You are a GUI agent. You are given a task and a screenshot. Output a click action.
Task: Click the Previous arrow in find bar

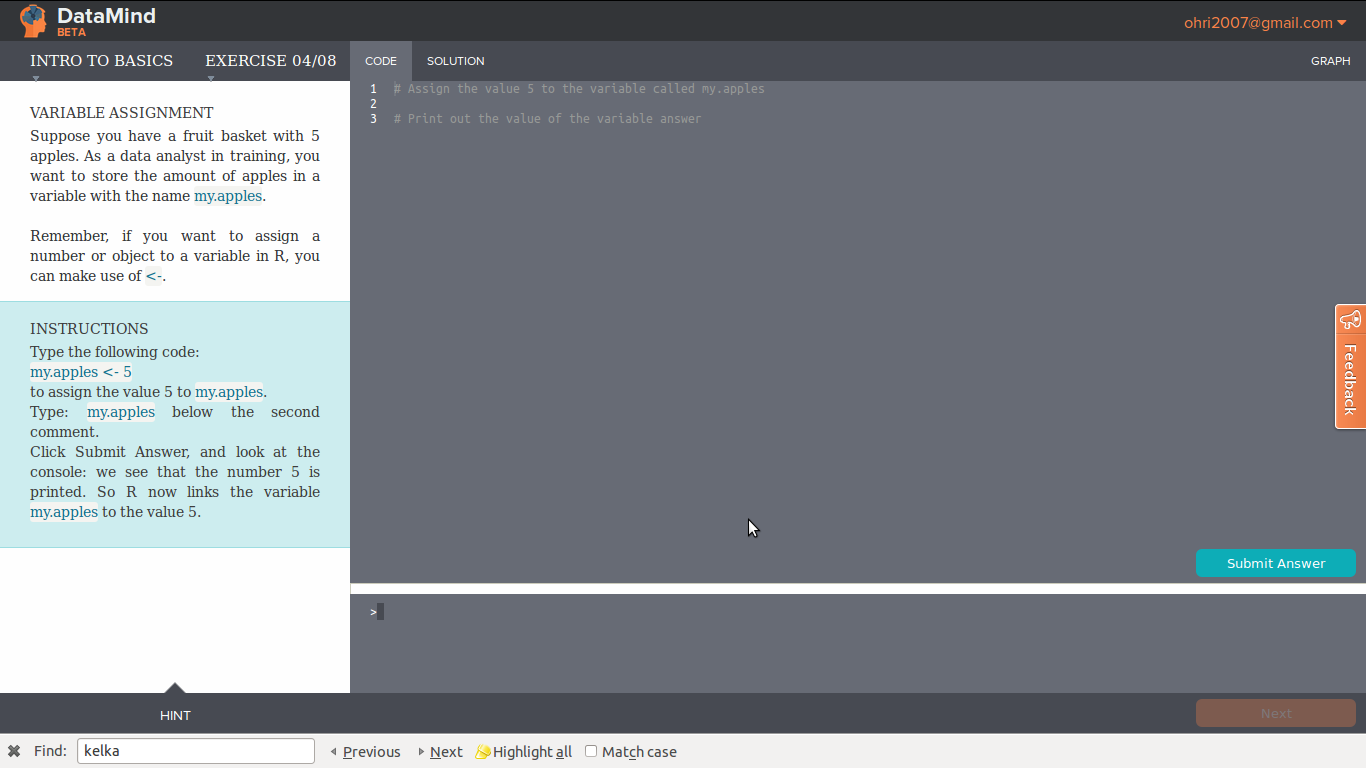point(334,752)
